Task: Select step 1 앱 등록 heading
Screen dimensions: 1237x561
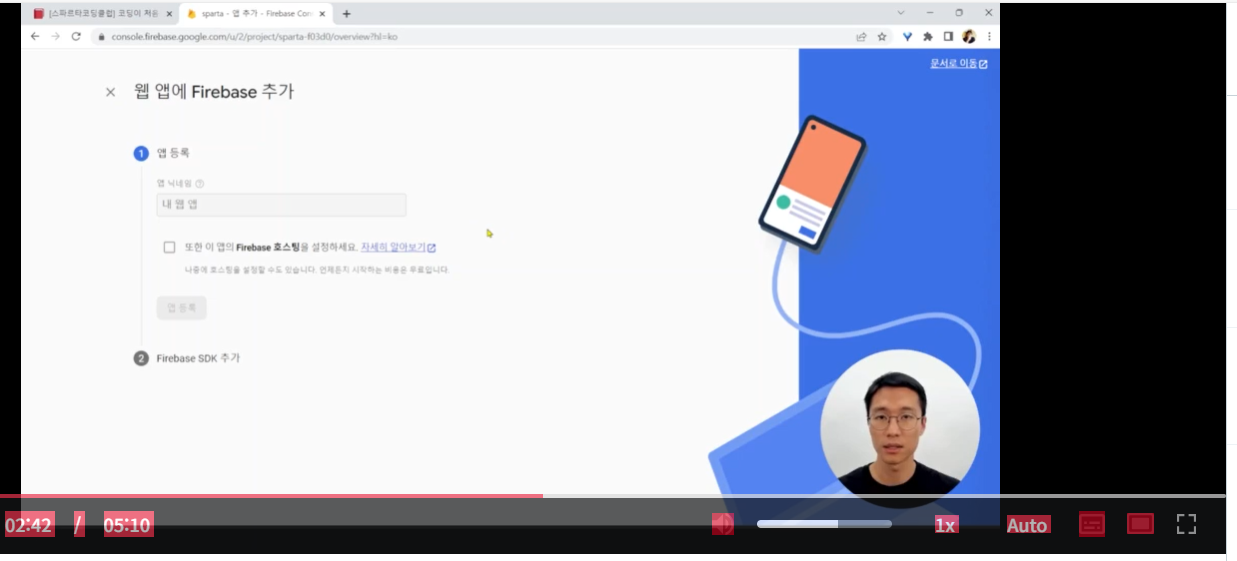Action: 162,153
